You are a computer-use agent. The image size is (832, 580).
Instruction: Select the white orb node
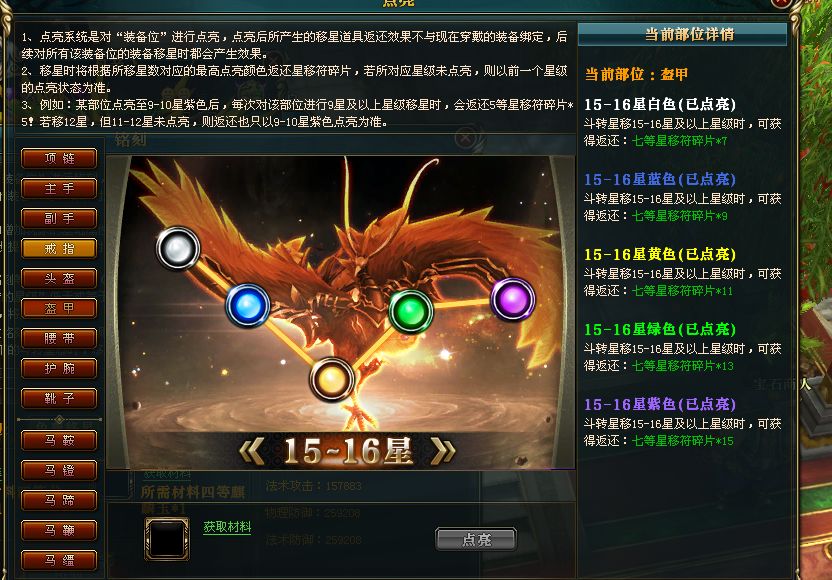coord(178,248)
